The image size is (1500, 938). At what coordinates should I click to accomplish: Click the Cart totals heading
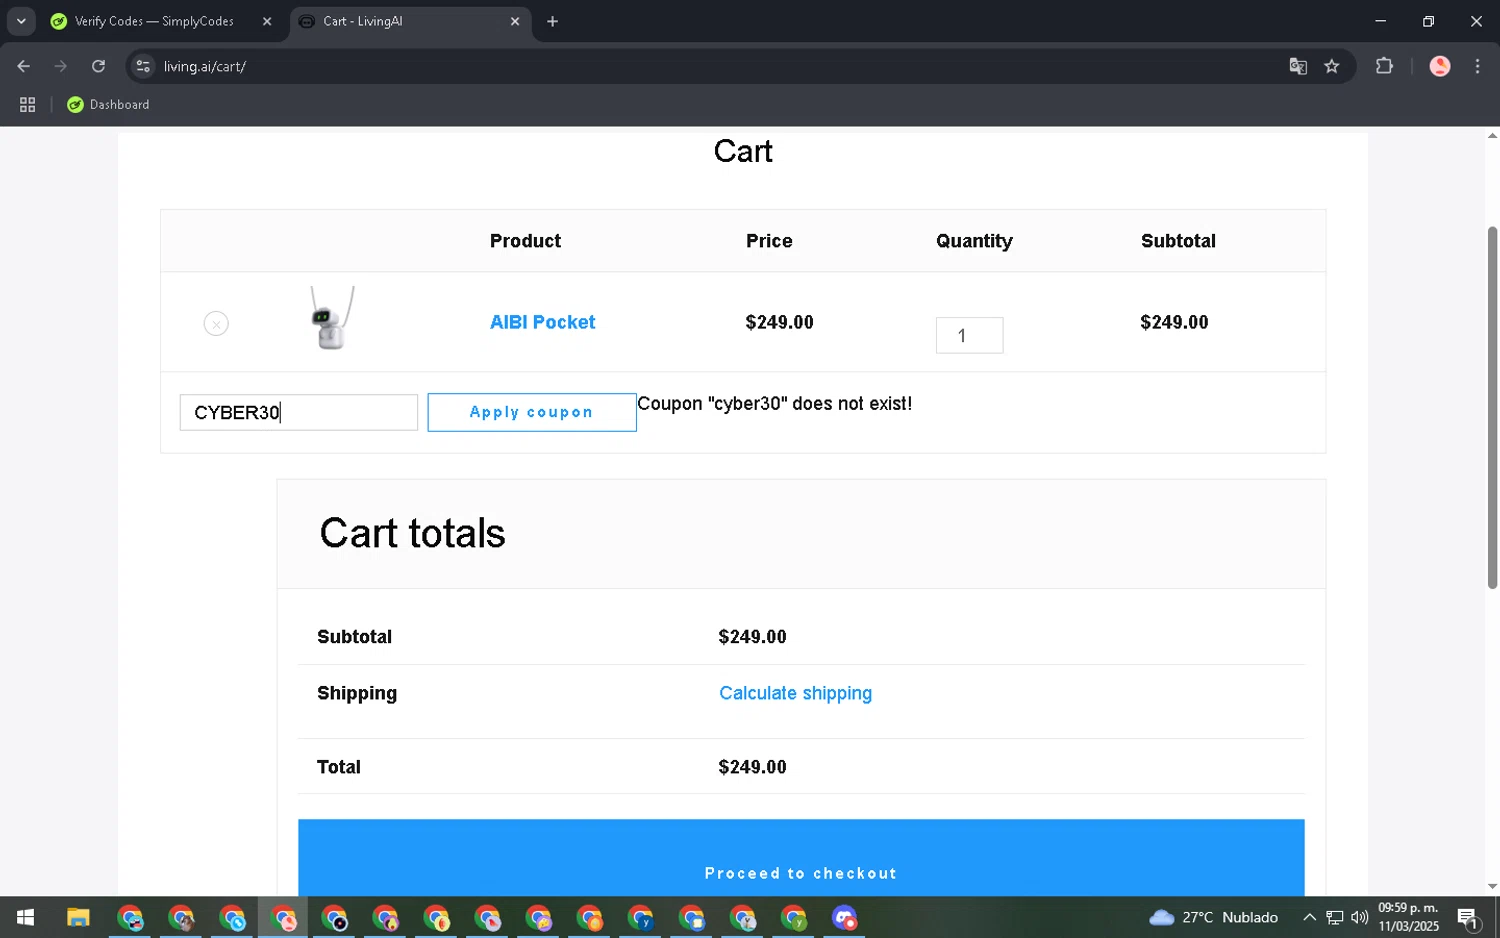pos(412,533)
